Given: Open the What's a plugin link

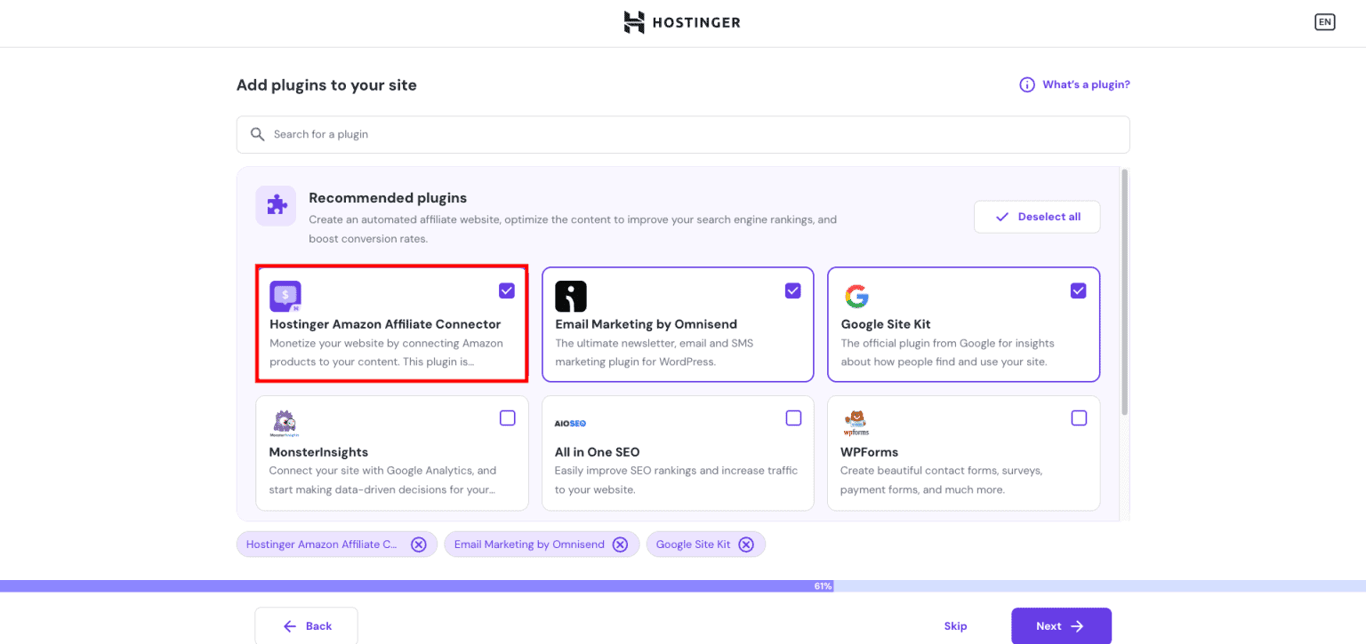Looking at the screenshot, I should 1086,84.
